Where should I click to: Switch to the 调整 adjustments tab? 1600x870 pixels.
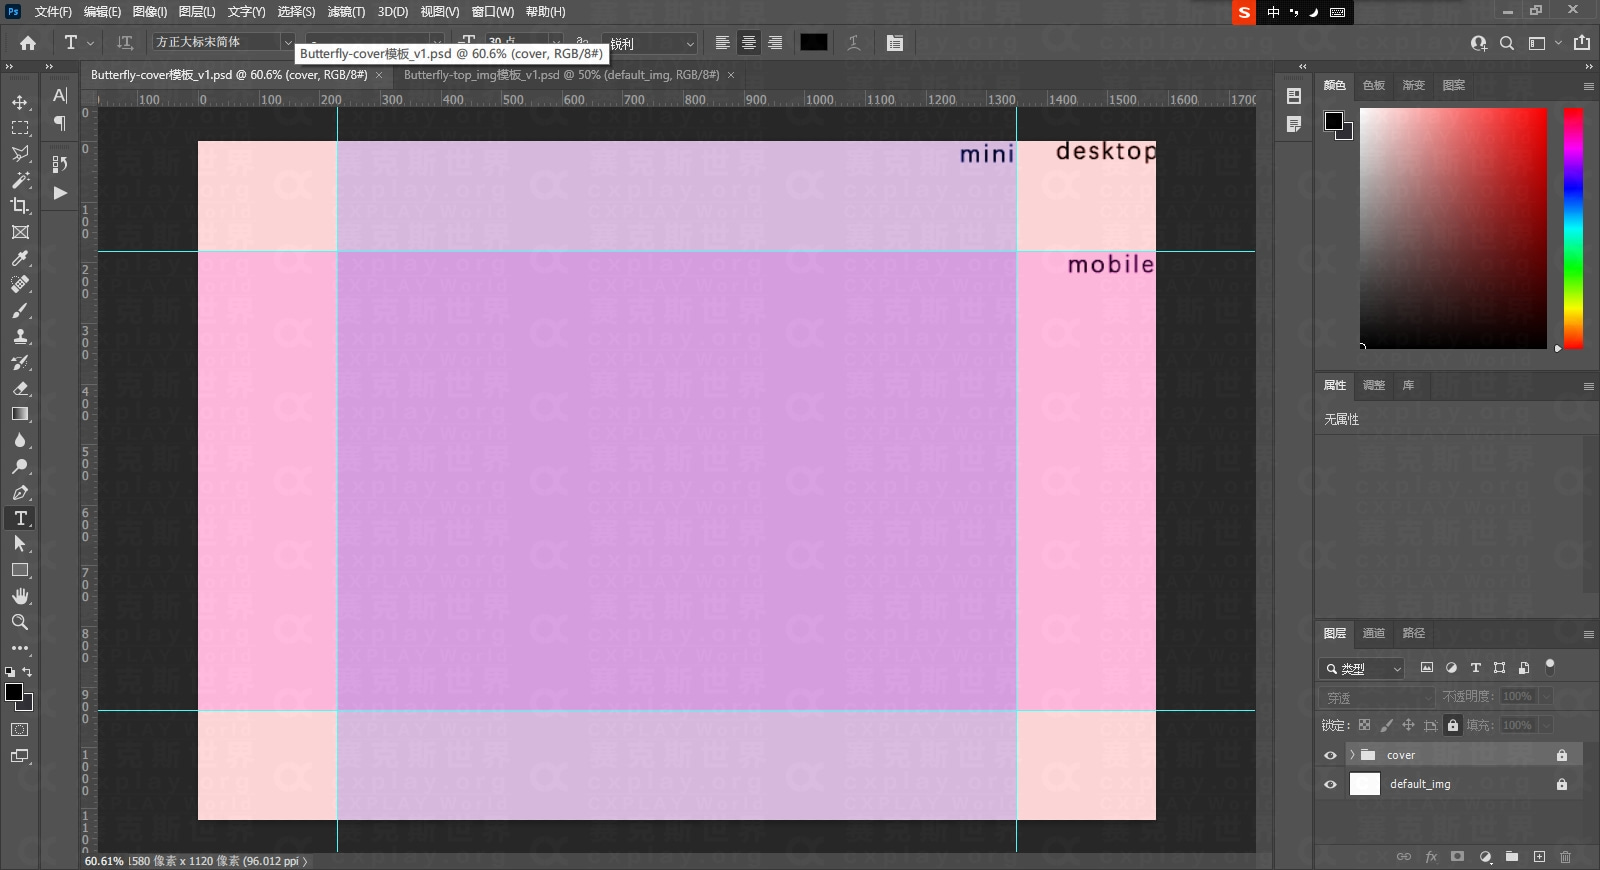1374,385
